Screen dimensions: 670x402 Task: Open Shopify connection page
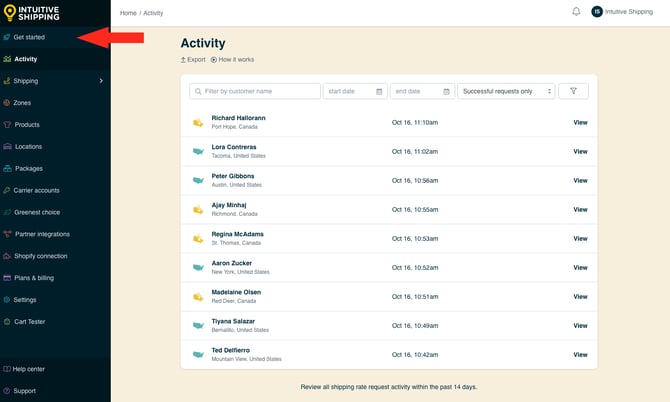(x=41, y=256)
